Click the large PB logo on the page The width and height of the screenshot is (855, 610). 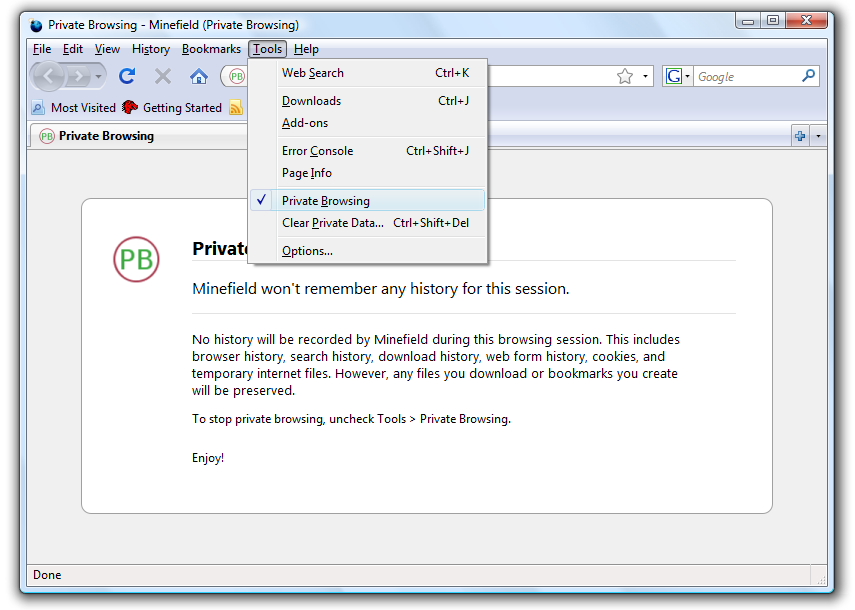(136, 259)
